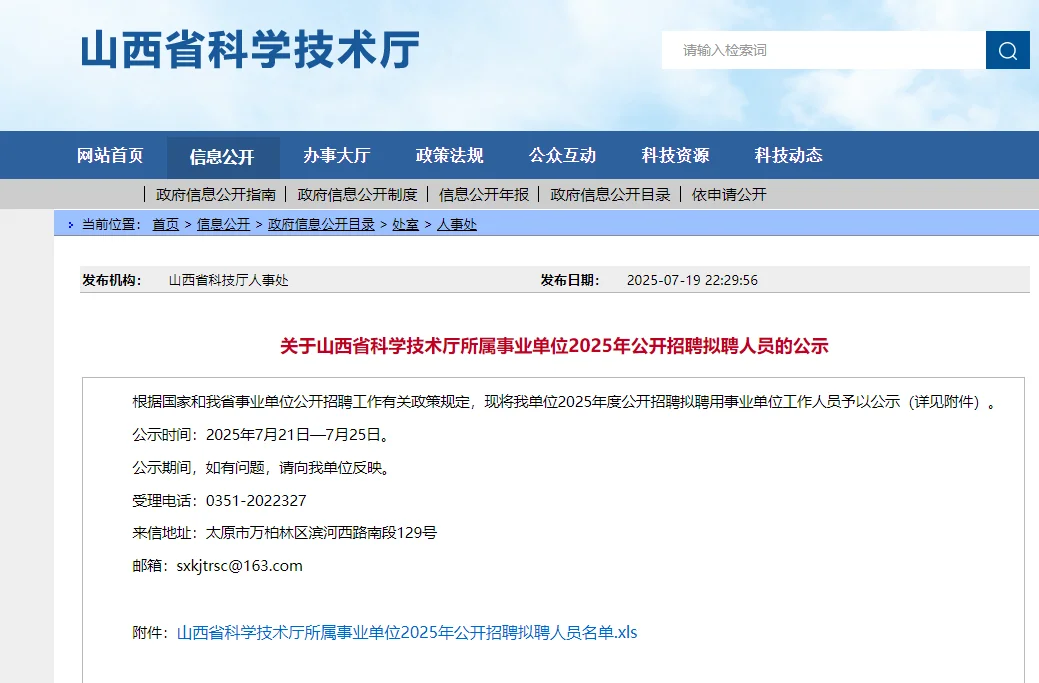Click 信息公开 in the breadcrumb
Viewport: 1039px width, 683px height.
[223, 225]
